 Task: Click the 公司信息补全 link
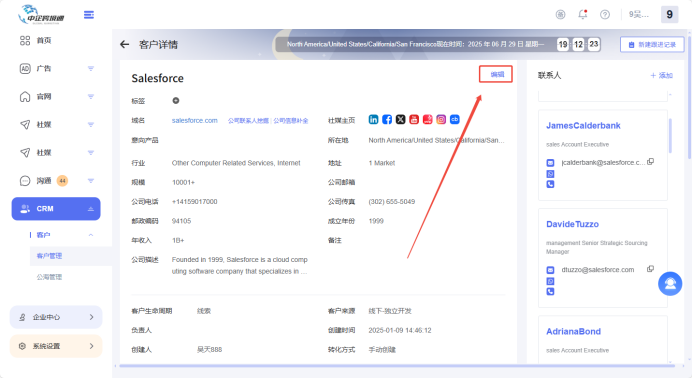click(290, 121)
